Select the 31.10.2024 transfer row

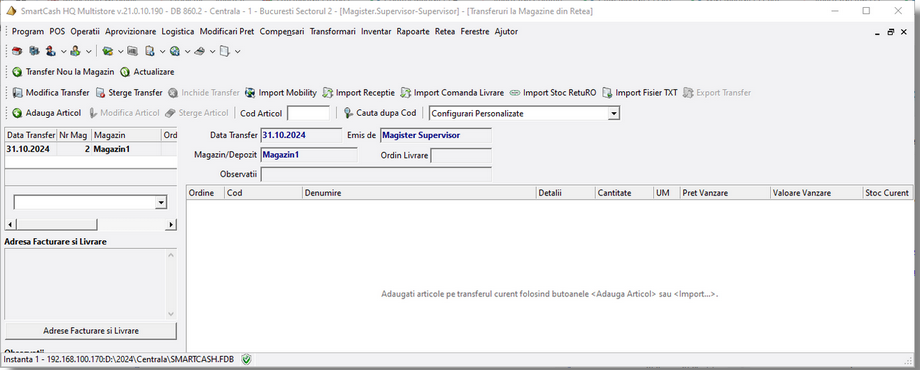click(x=91, y=149)
